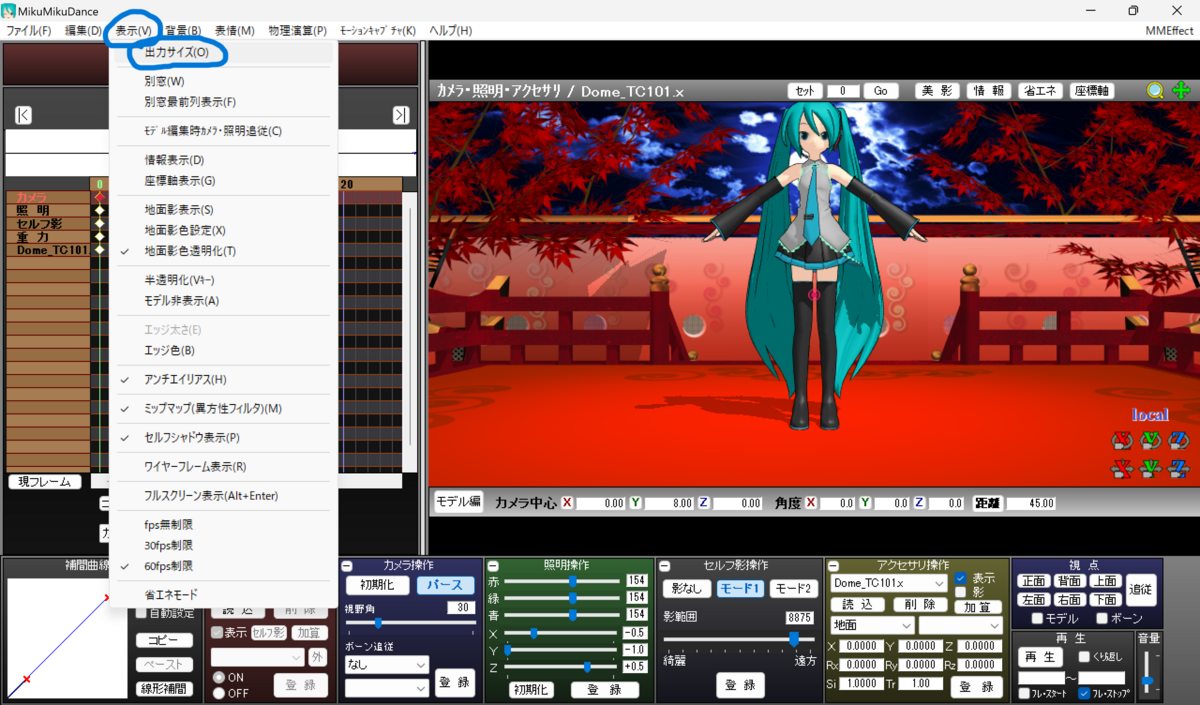Click the blue Z rotation handle icon
The width and height of the screenshot is (1200, 705).
point(1179,440)
